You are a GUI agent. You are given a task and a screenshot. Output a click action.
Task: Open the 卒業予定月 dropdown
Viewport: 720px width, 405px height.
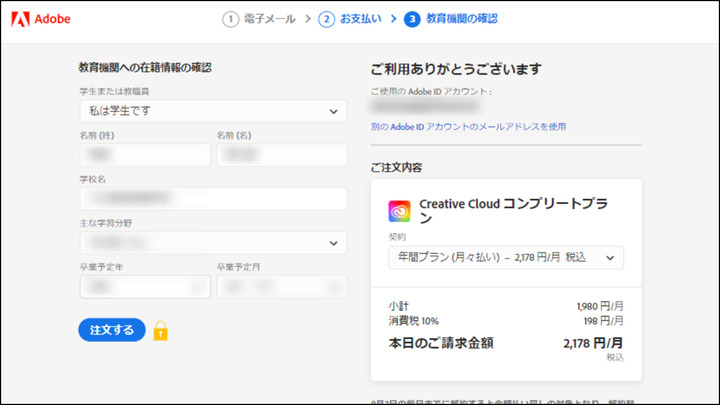pos(282,287)
